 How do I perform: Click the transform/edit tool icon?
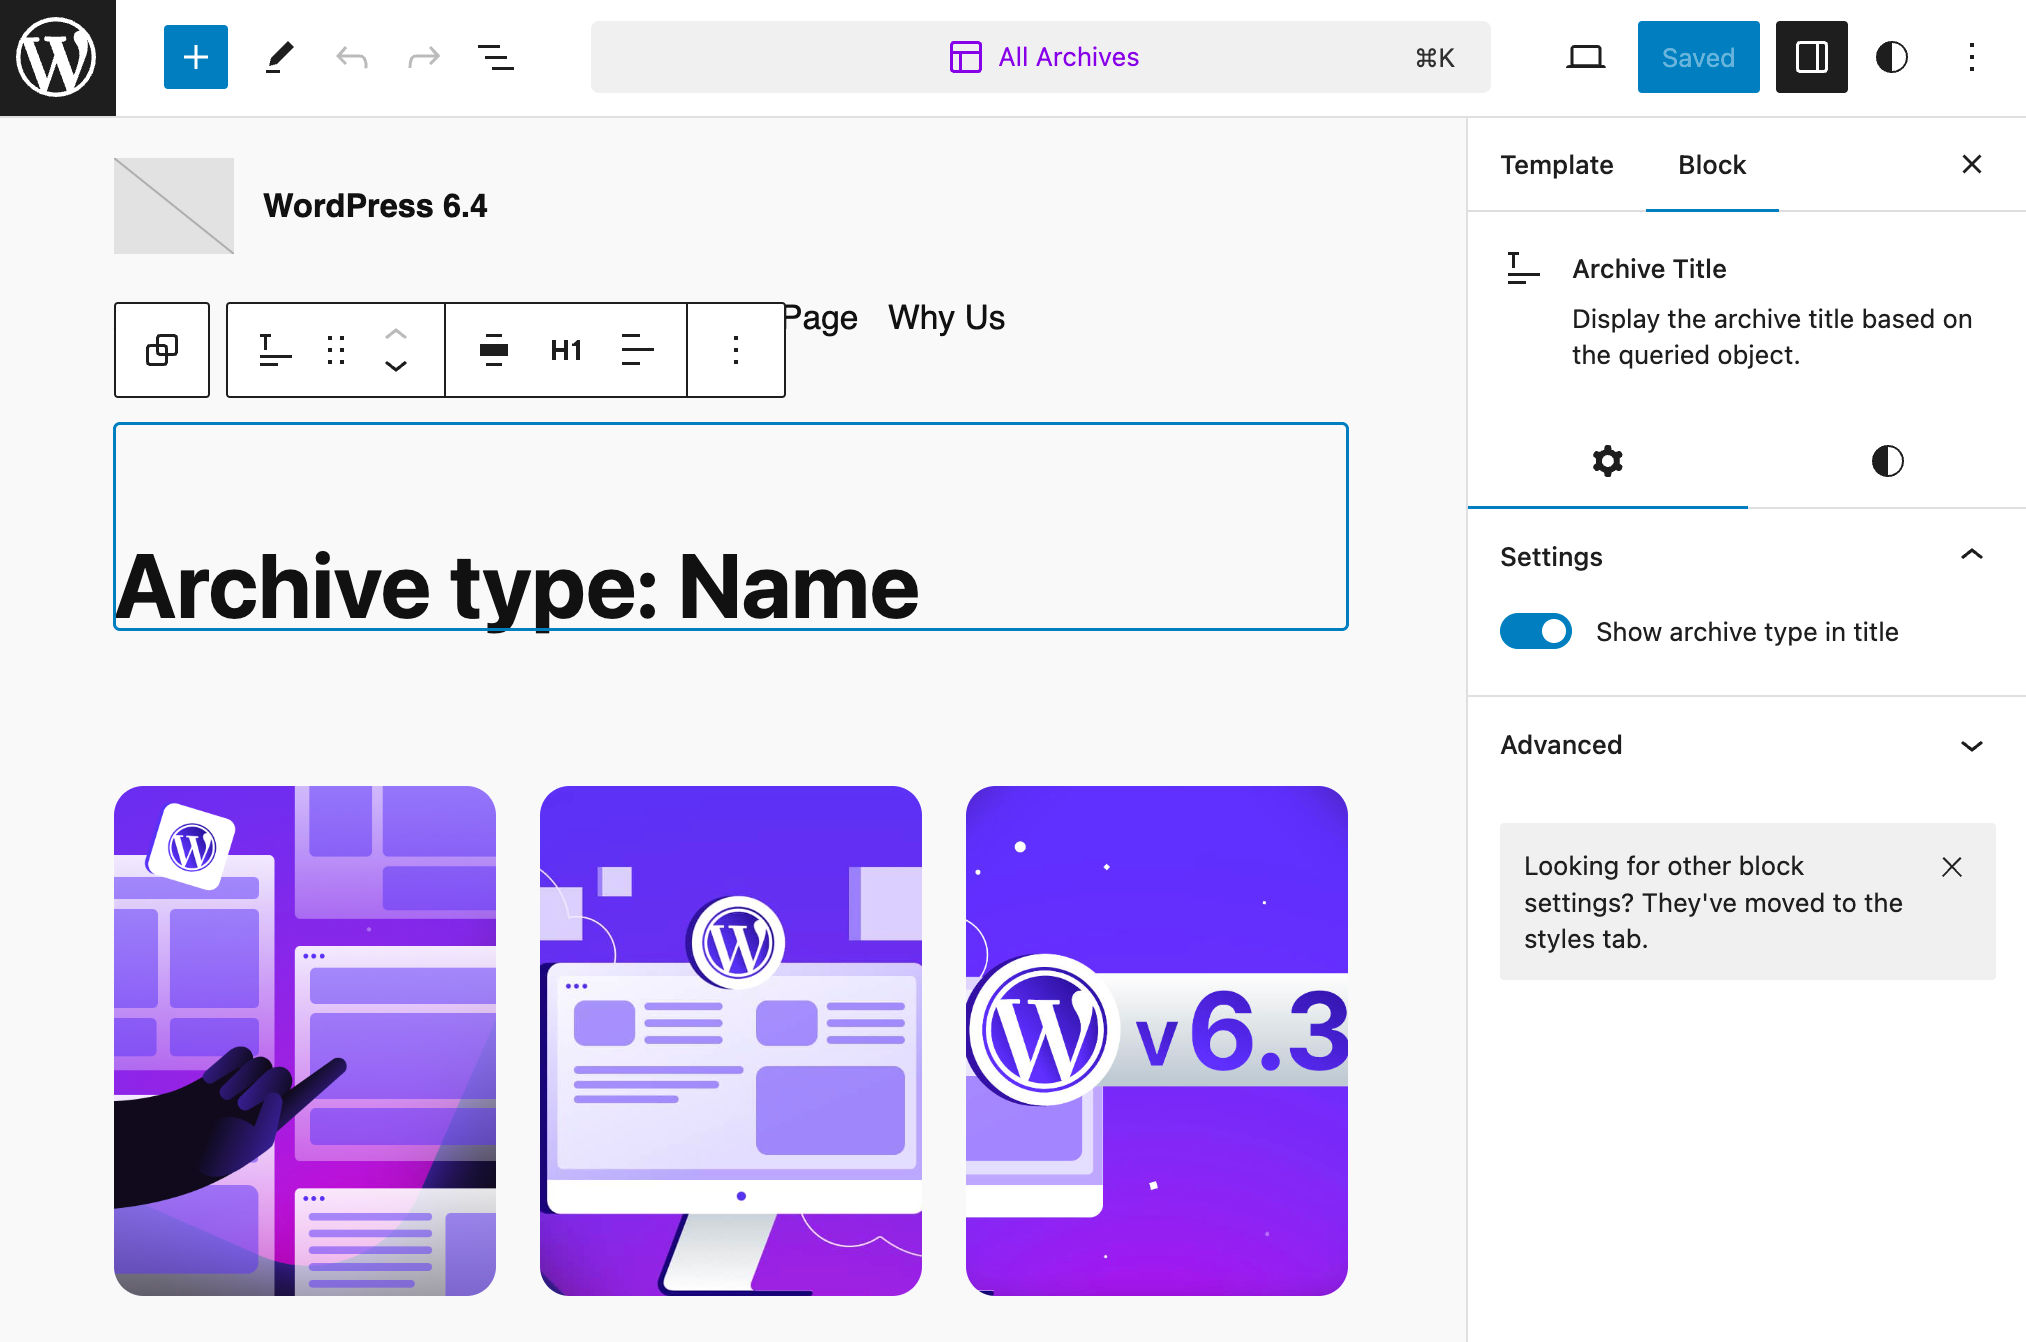click(274, 57)
